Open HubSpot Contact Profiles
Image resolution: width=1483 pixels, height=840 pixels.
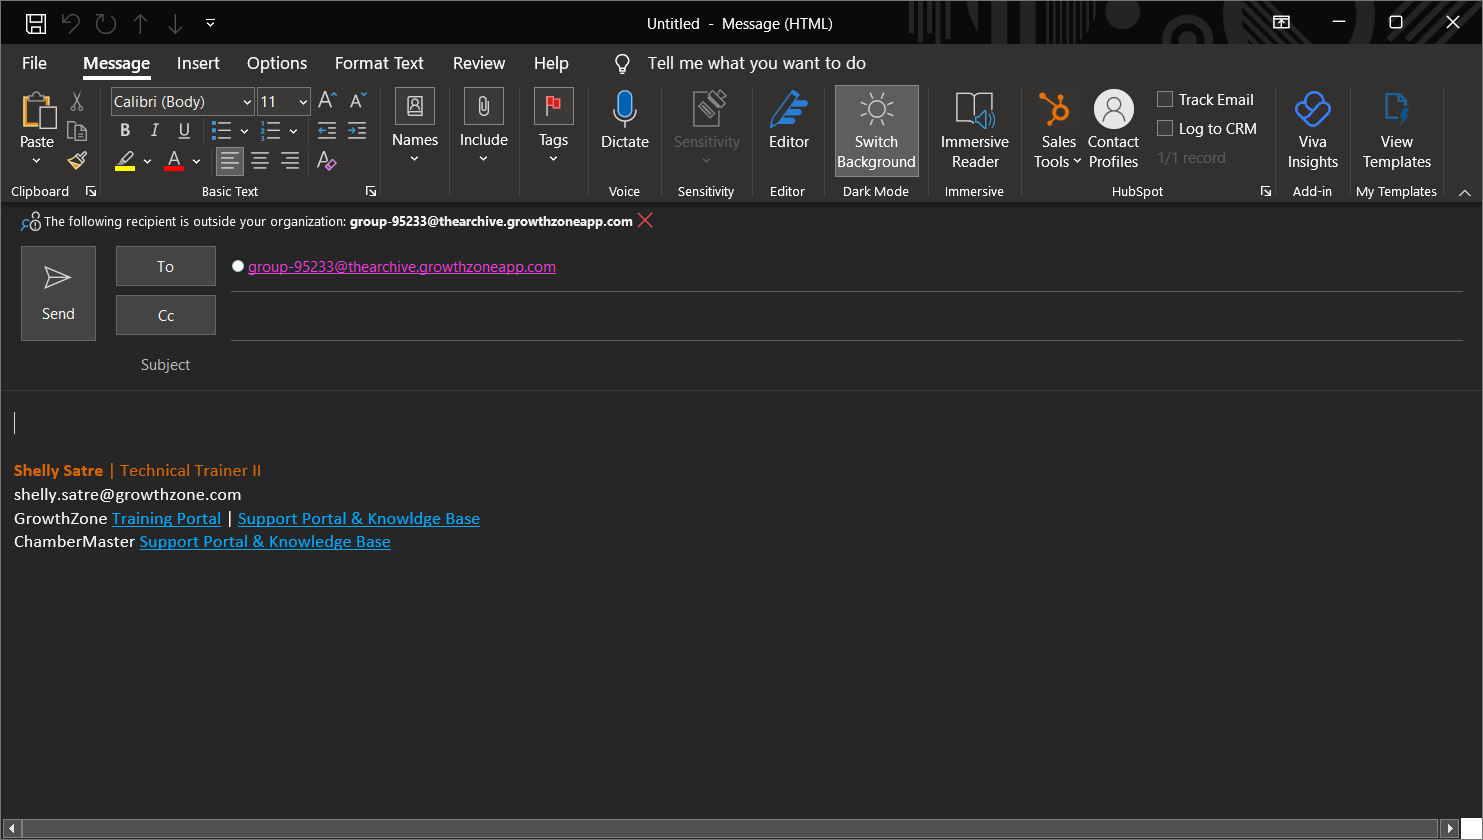tap(1113, 125)
